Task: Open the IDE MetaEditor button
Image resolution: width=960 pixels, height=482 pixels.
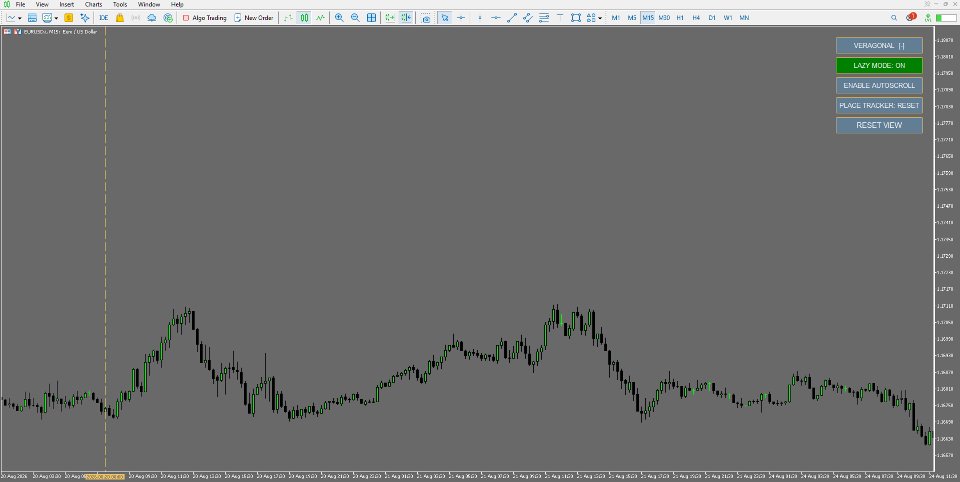Action: tap(103, 18)
